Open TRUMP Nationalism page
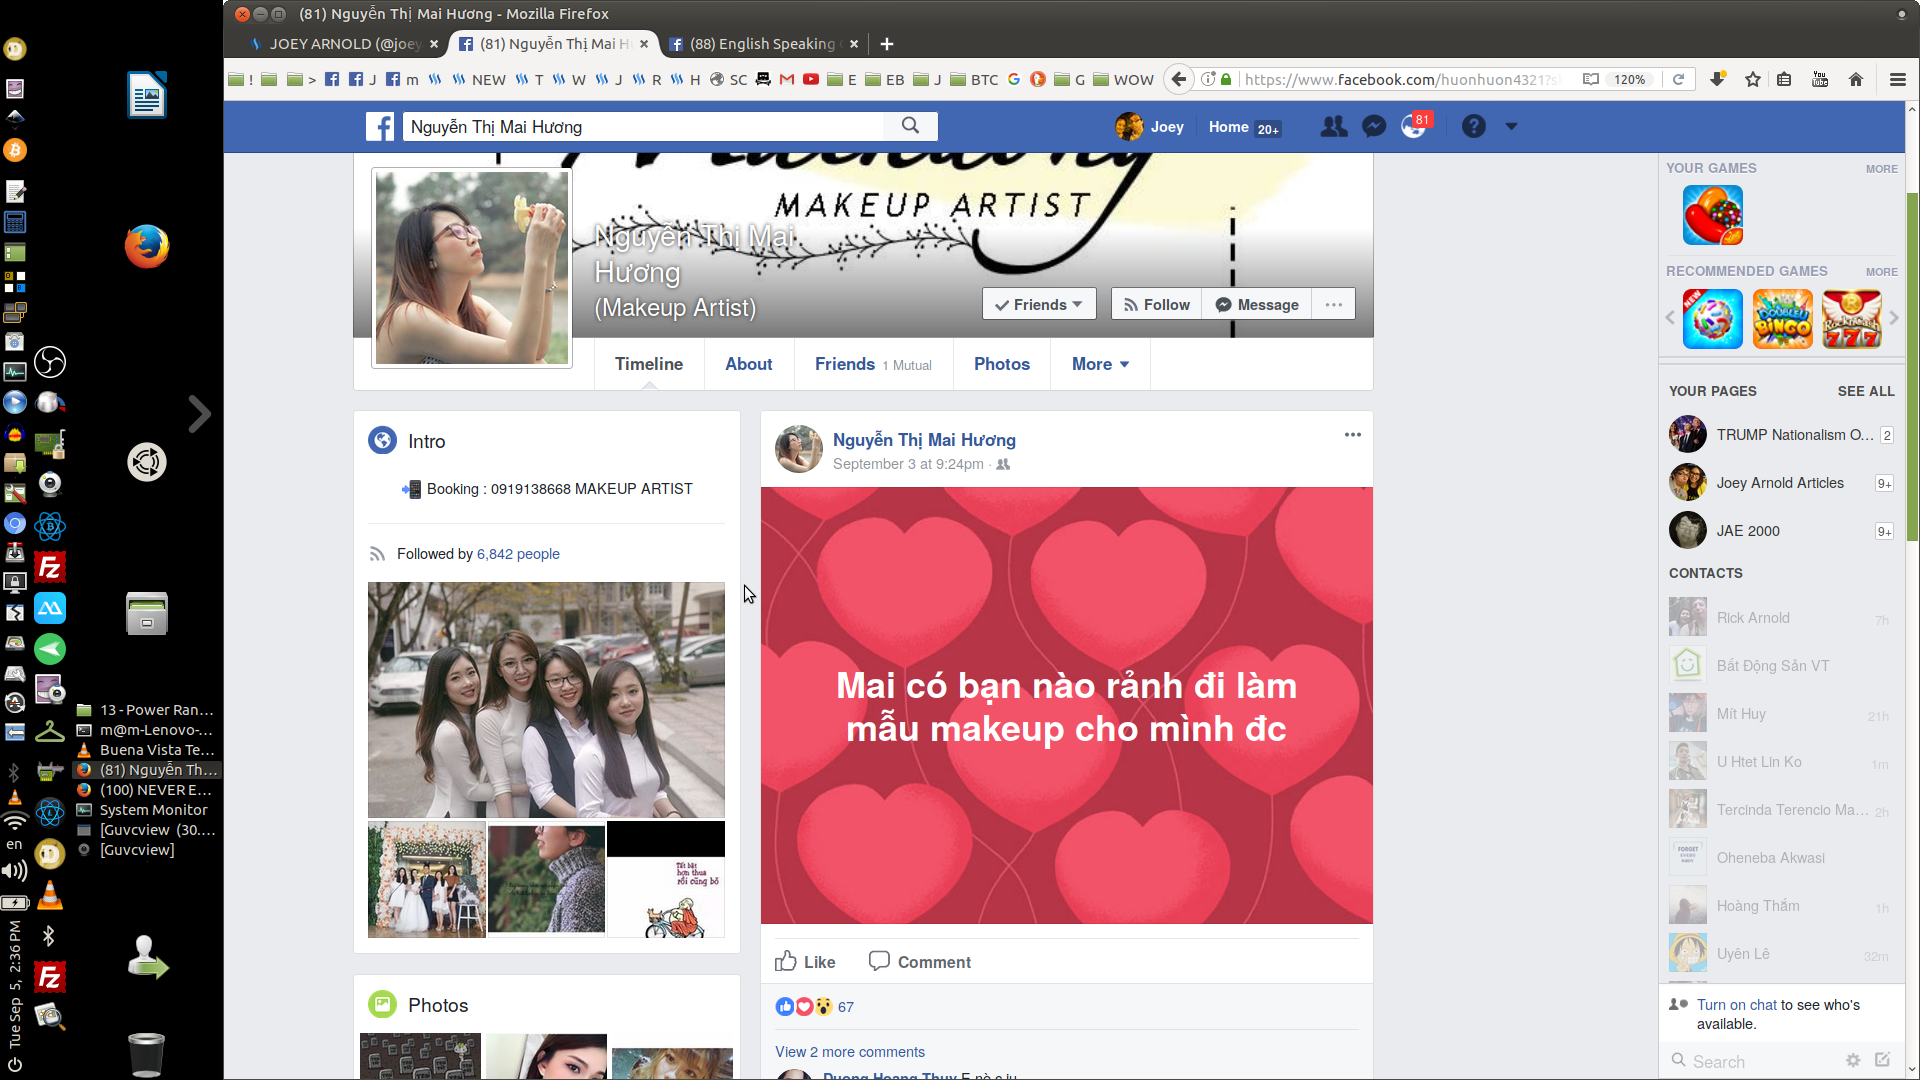Image resolution: width=1920 pixels, height=1080 pixels. 1780,435
